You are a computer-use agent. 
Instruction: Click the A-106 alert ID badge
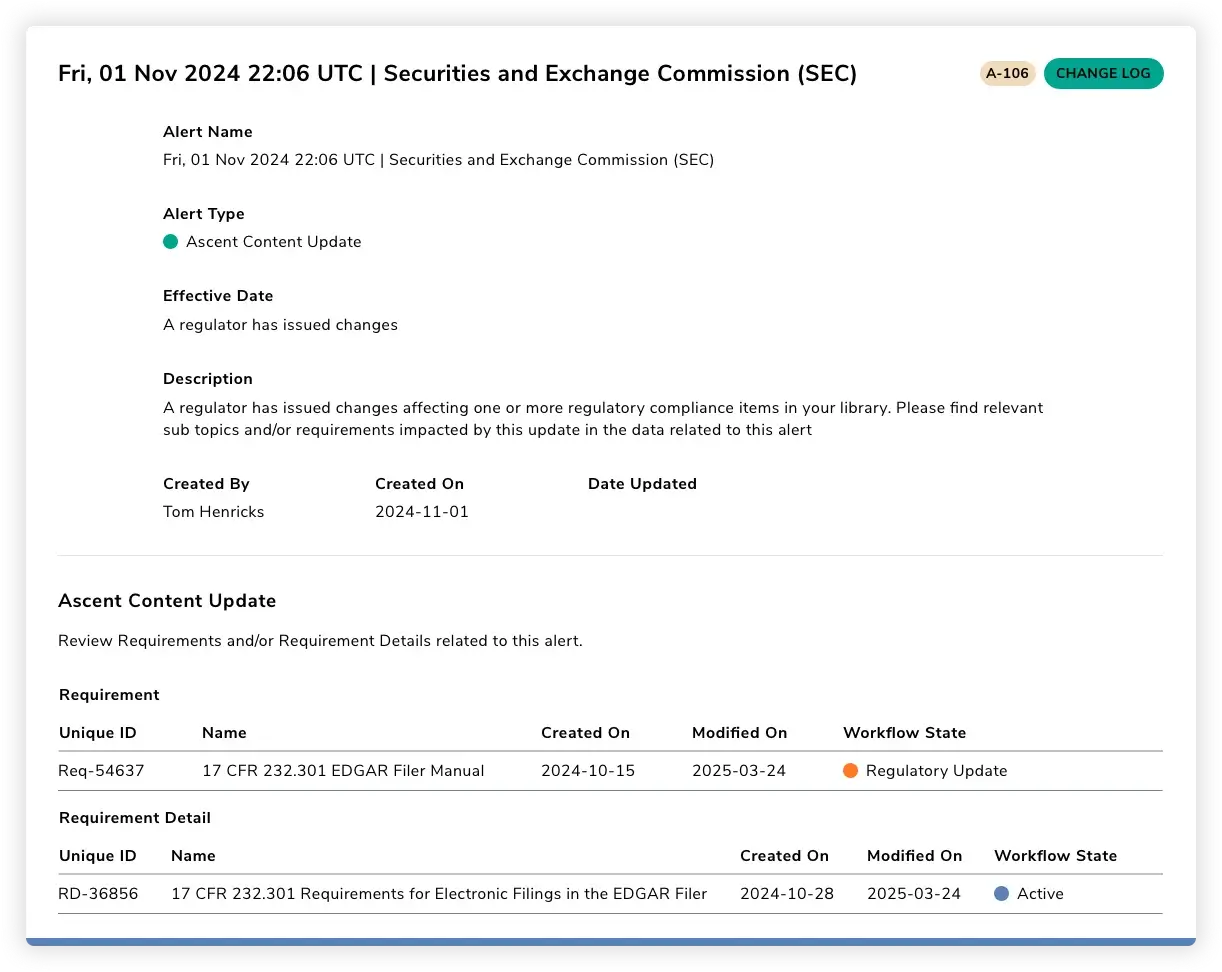1007,74
